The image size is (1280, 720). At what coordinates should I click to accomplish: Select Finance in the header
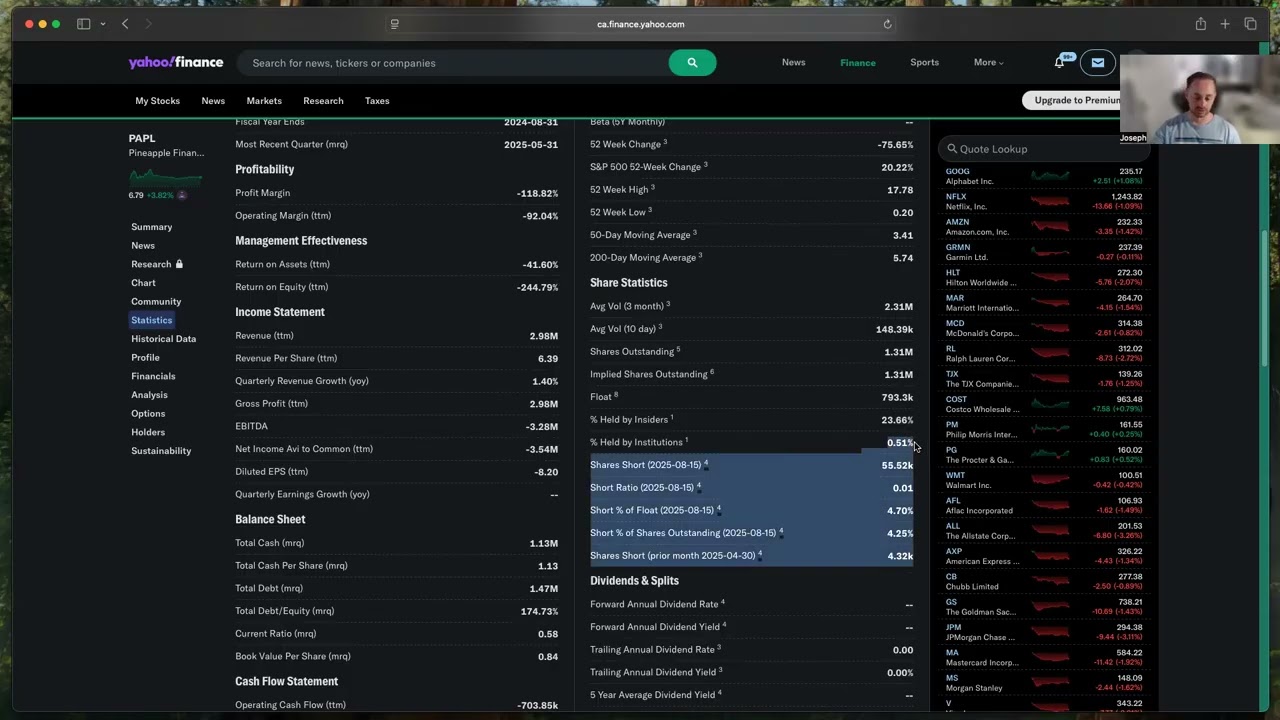coord(857,62)
